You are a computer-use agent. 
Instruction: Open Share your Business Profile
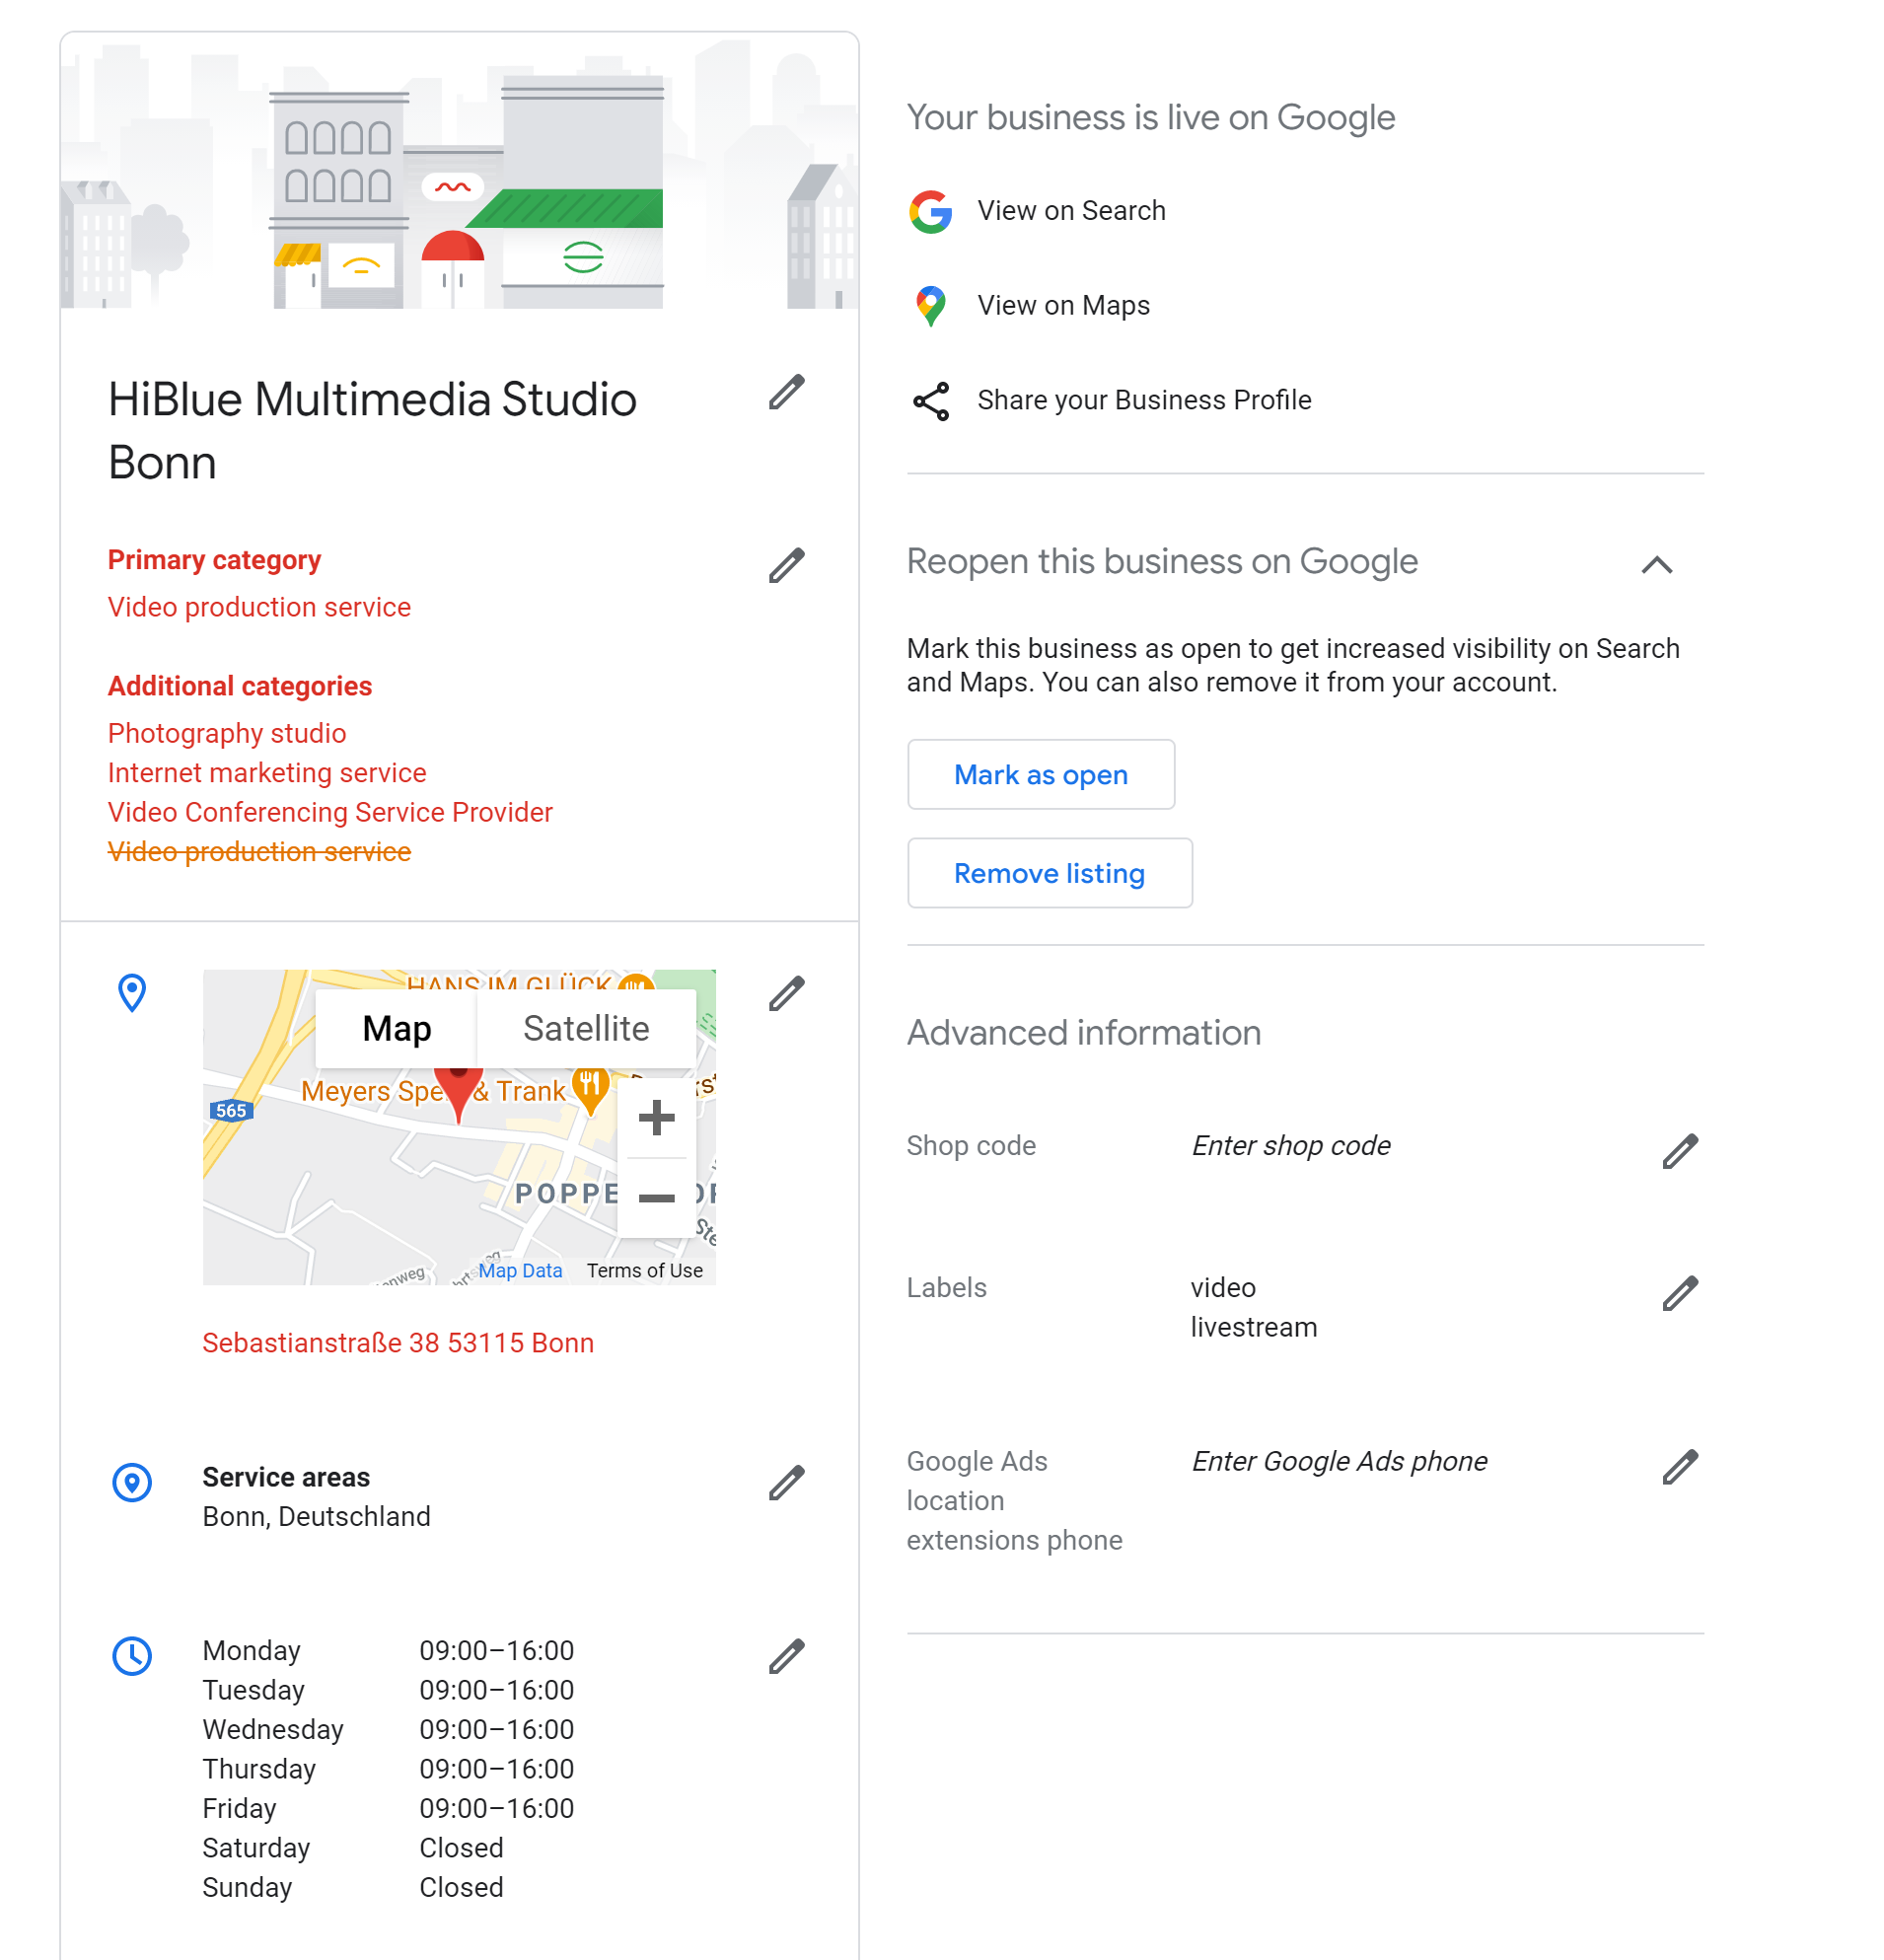point(1144,401)
